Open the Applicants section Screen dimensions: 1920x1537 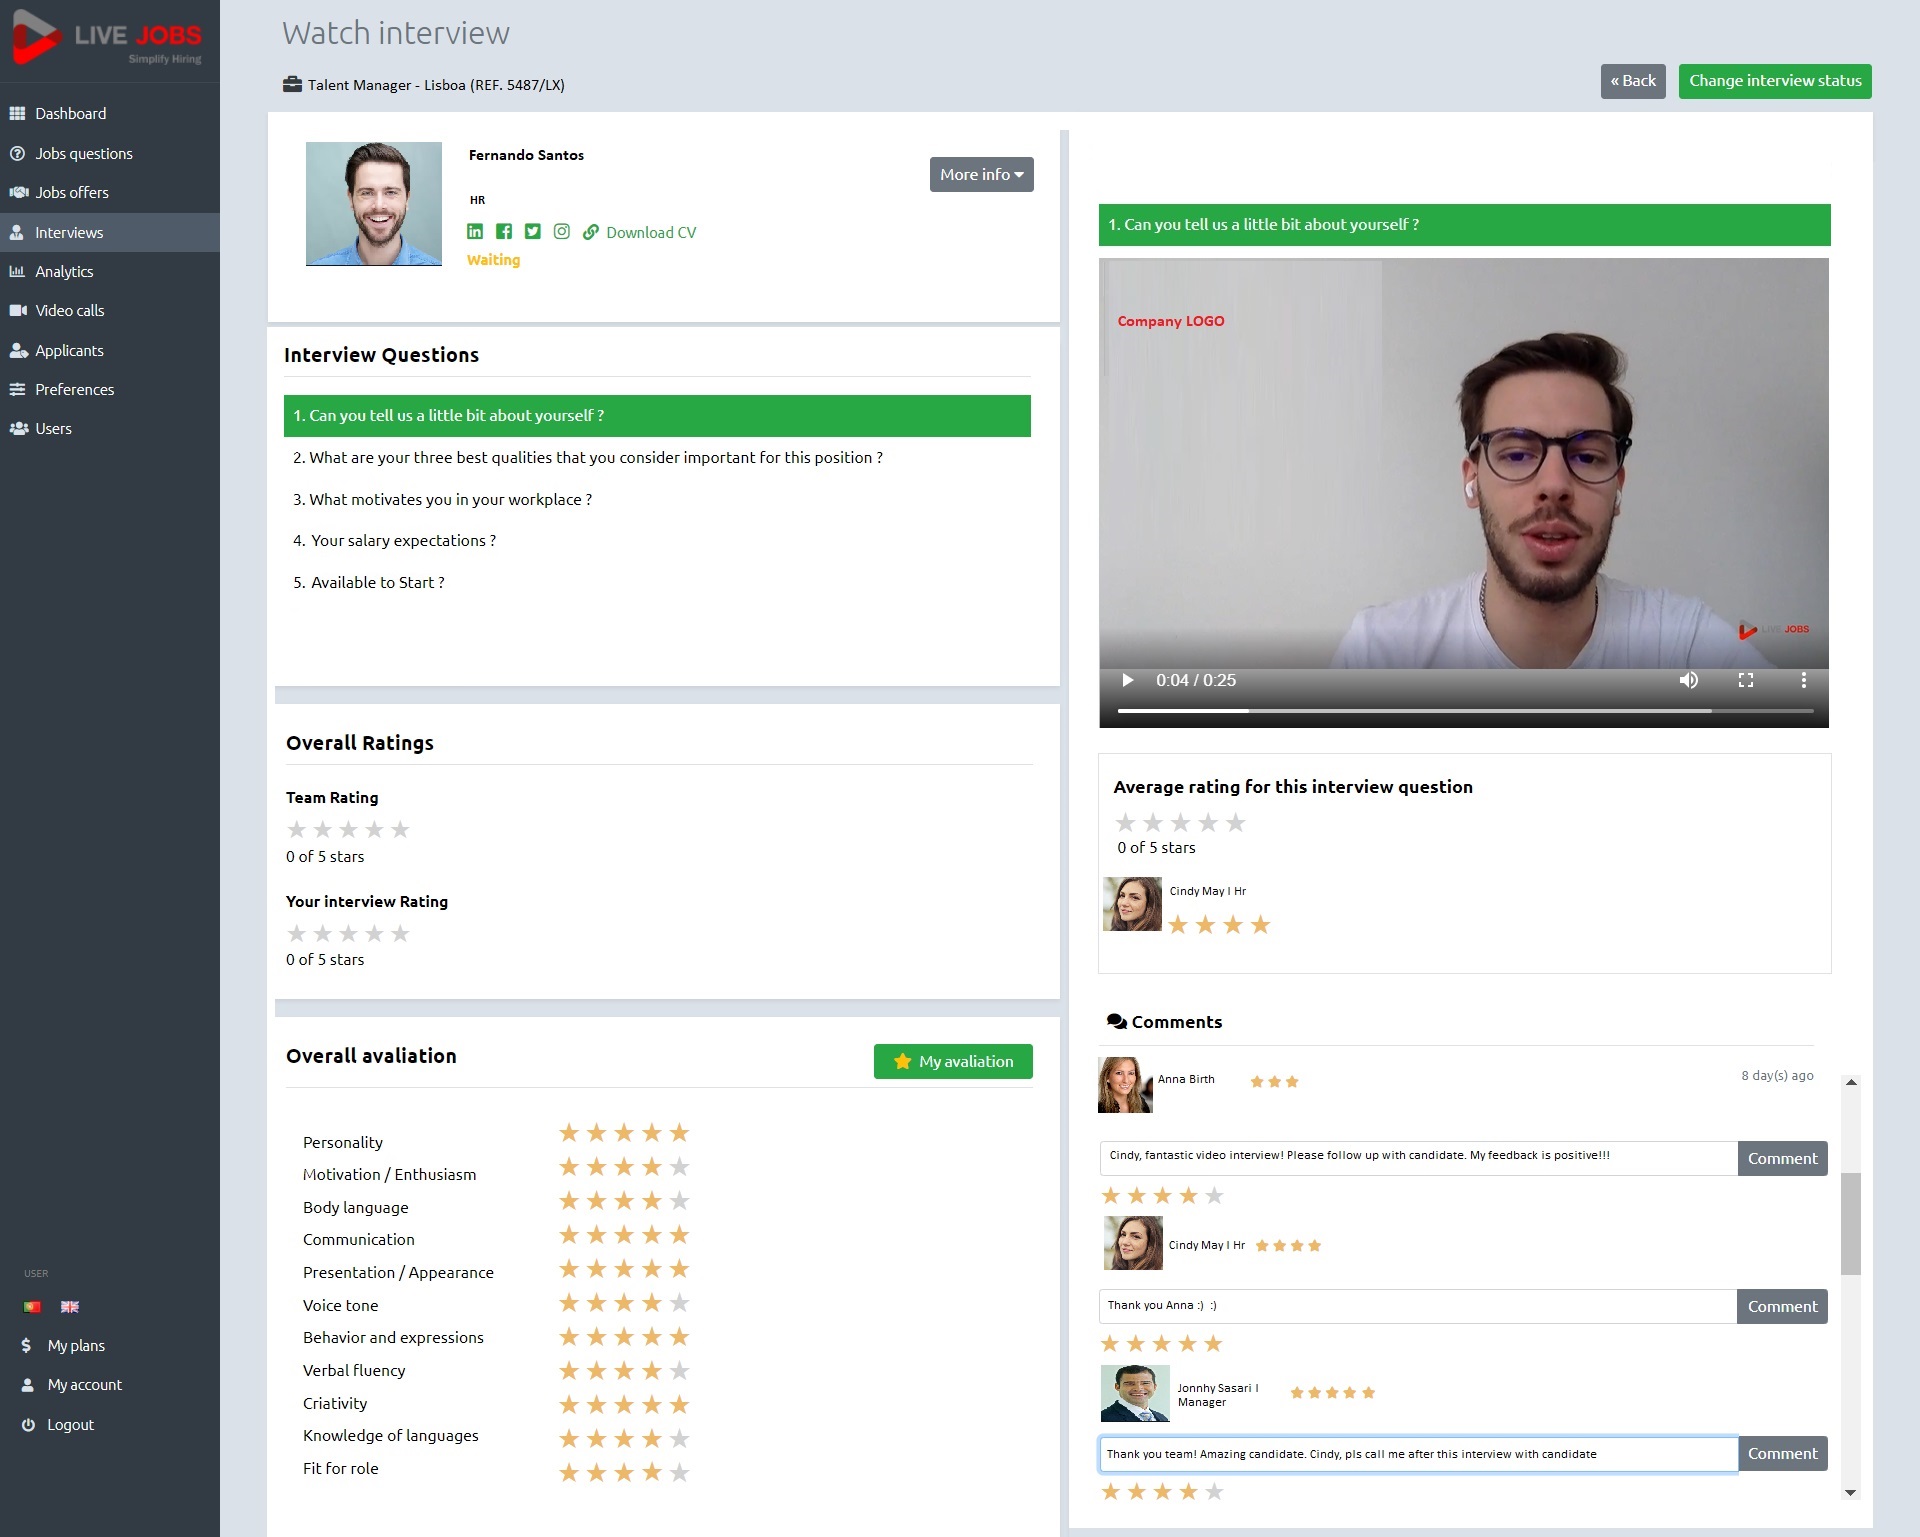(68, 350)
